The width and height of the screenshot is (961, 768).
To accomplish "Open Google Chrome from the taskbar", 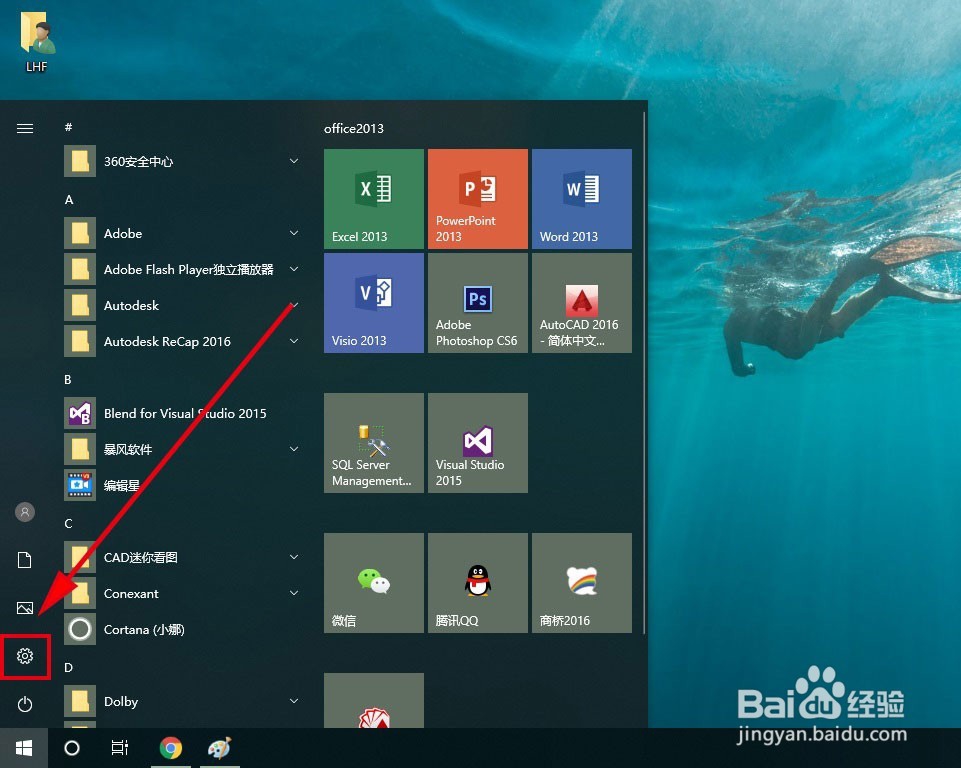I will pyautogui.click(x=170, y=747).
